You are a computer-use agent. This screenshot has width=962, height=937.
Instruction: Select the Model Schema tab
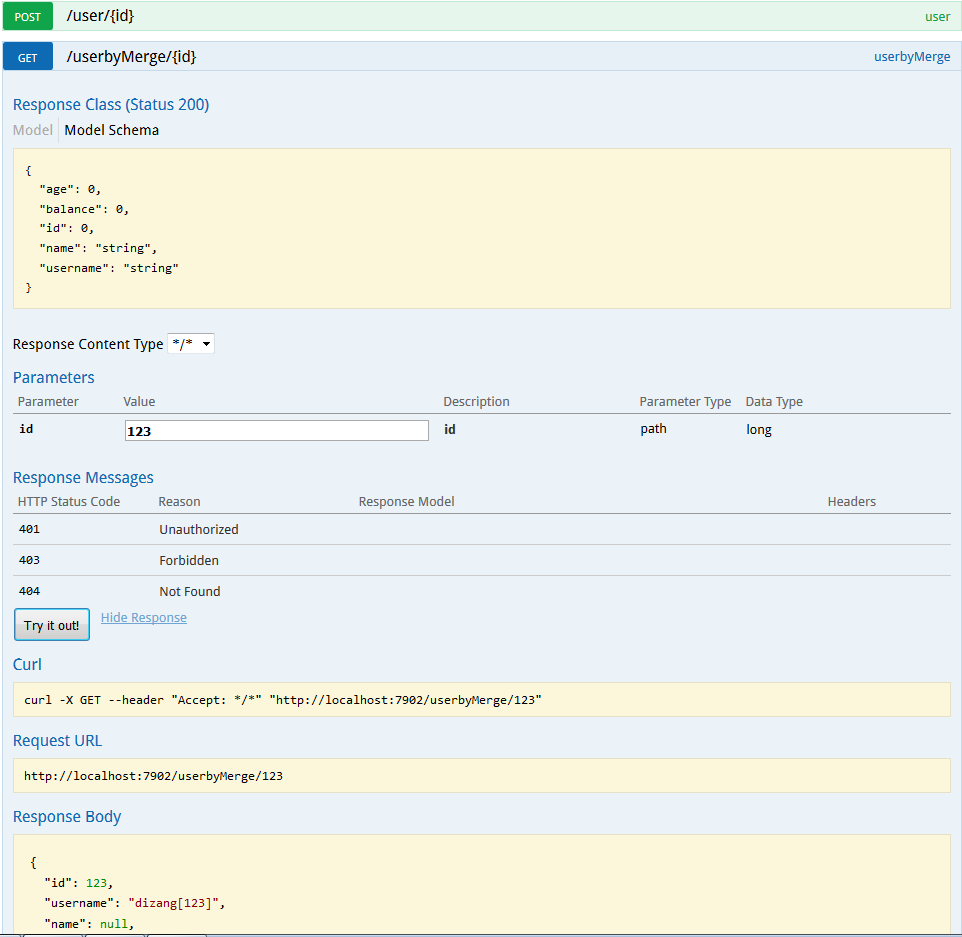[111, 130]
